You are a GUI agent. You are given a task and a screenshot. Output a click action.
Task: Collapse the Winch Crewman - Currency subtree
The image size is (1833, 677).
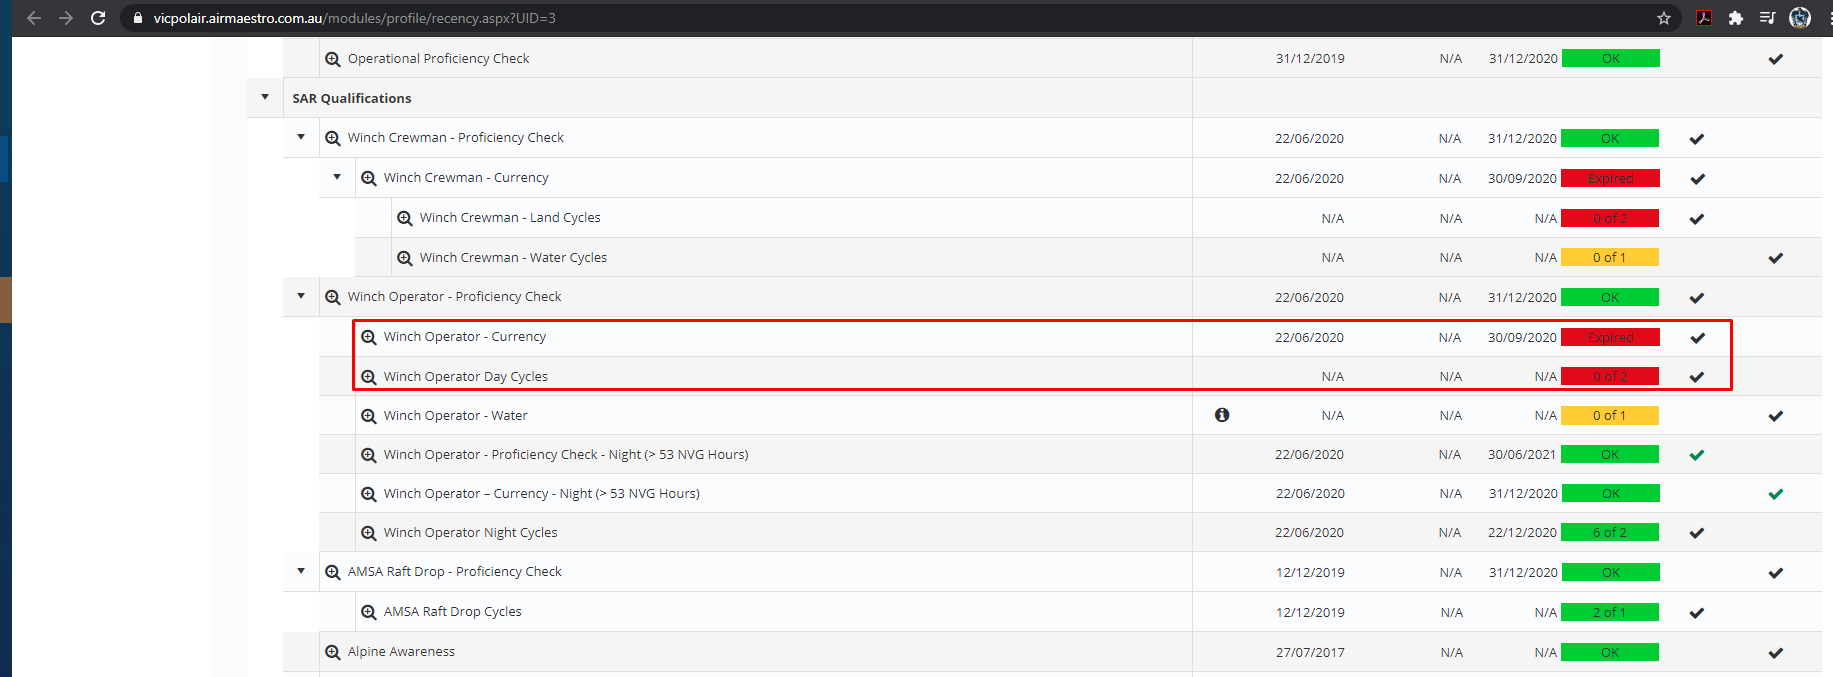click(337, 177)
